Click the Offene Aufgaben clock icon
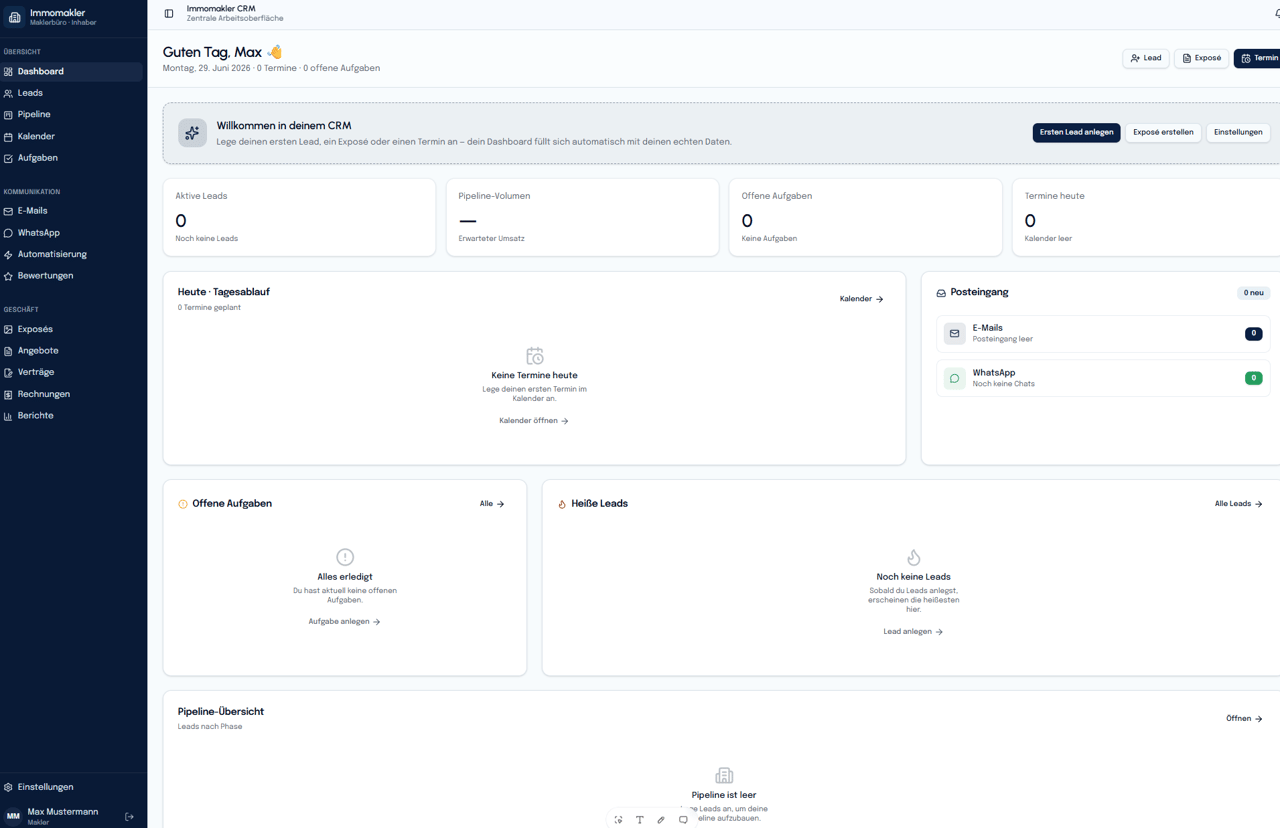This screenshot has width=1280, height=828. point(183,504)
